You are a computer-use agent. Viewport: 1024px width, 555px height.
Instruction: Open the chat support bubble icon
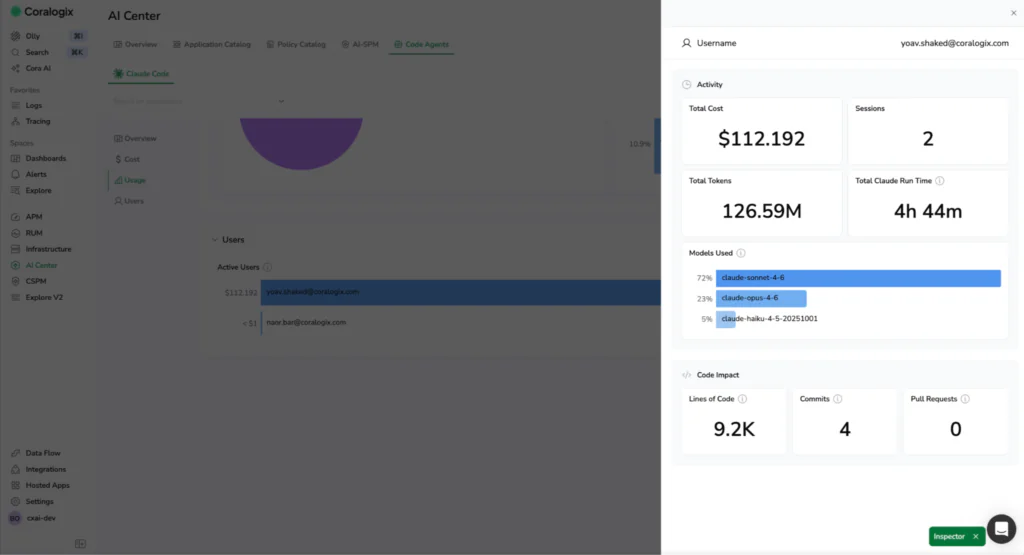pos(1001,529)
